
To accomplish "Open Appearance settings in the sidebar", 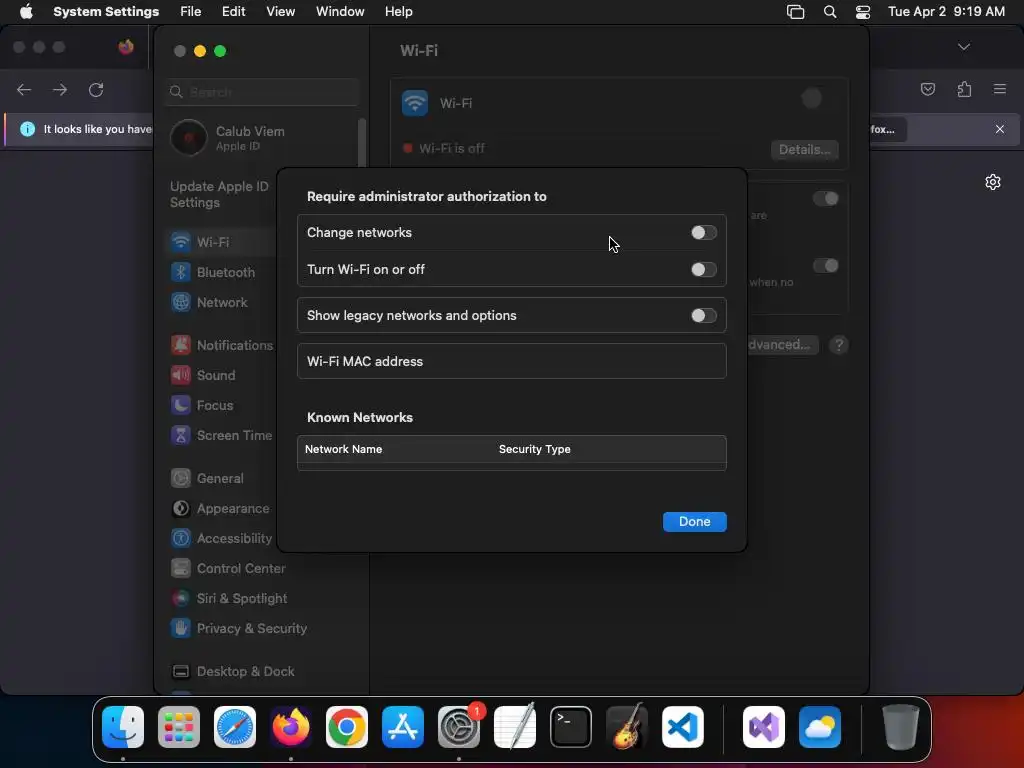I will pos(220,508).
